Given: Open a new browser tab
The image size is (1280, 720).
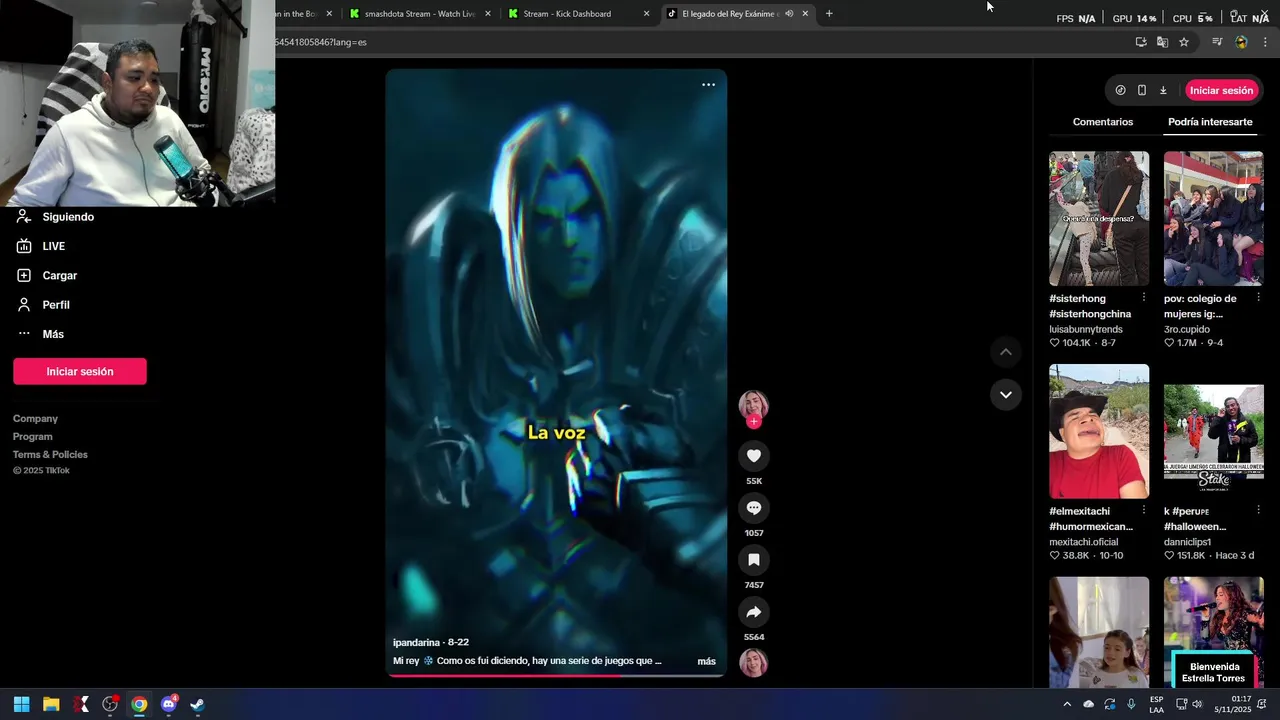Looking at the screenshot, I should click(x=829, y=14).
